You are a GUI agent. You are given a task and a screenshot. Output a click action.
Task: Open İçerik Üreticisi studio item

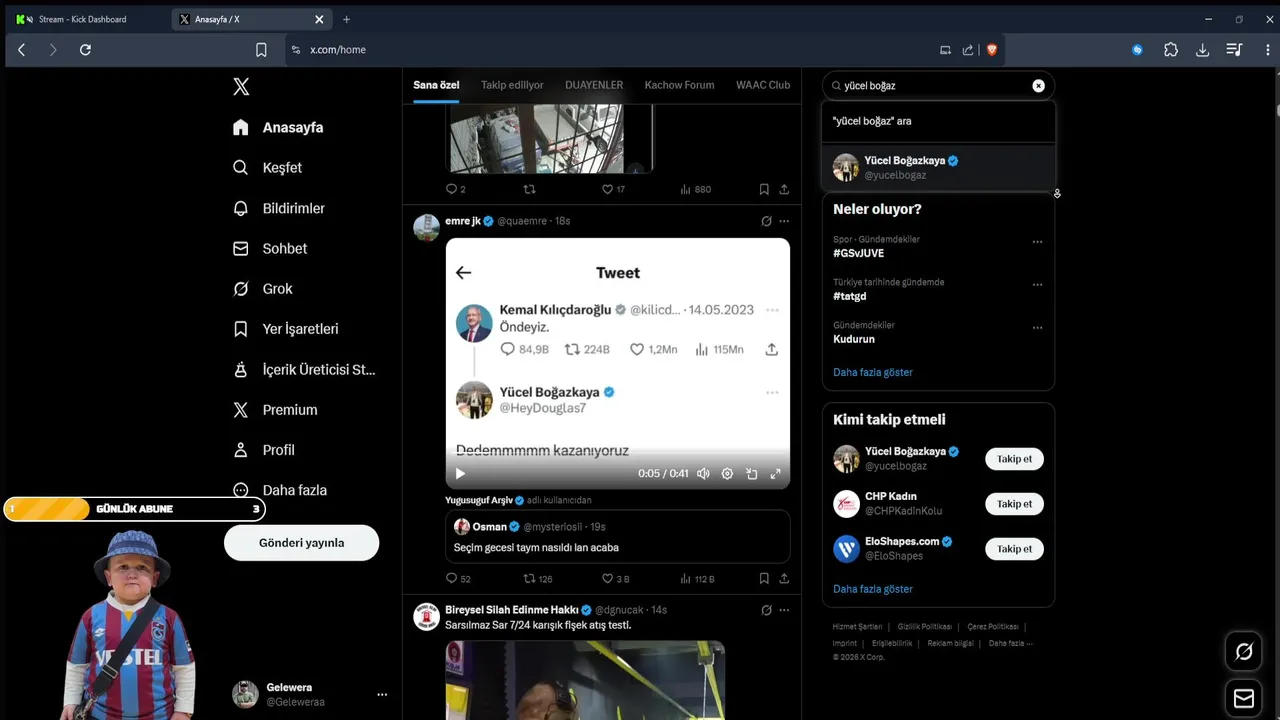(x=304, y=369)
